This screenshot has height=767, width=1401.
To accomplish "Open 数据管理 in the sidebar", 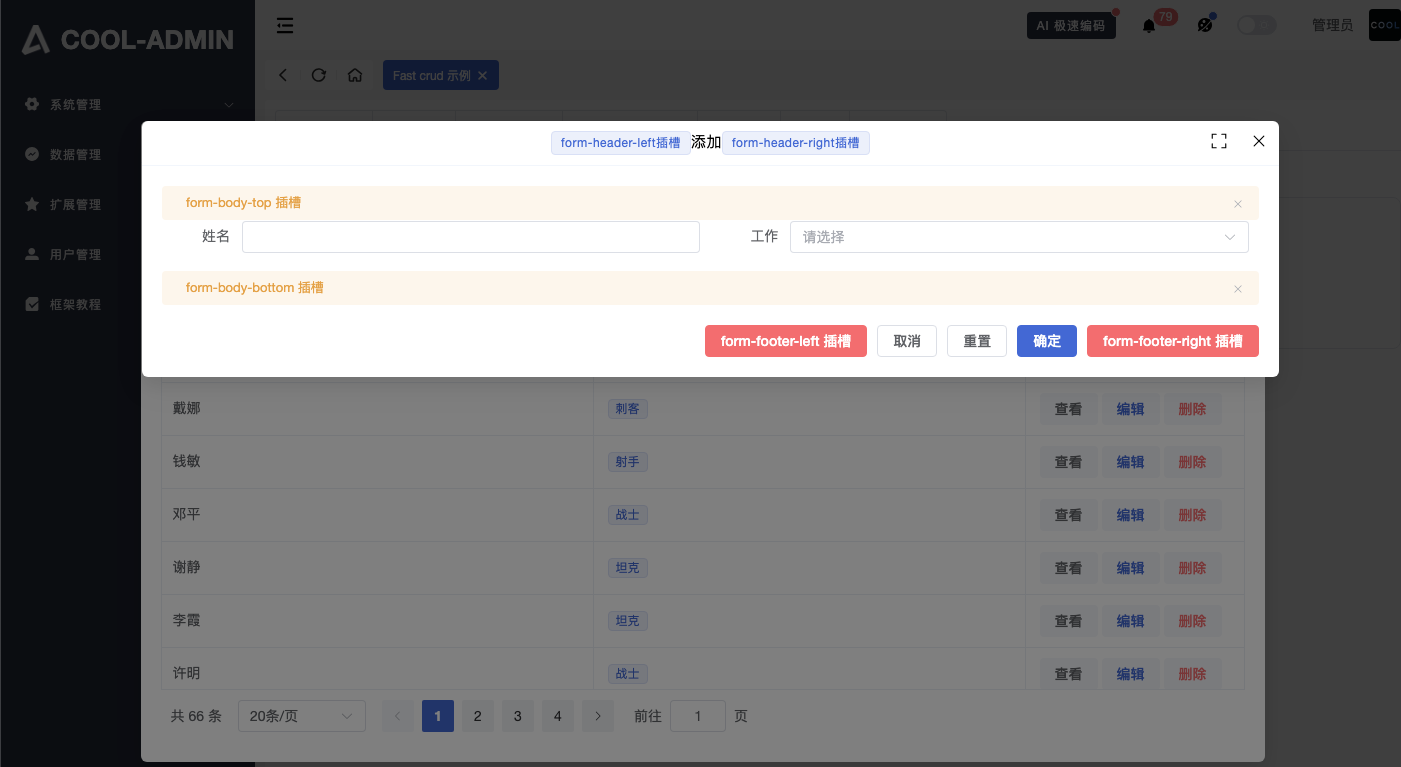I will (x=76, y=155).
